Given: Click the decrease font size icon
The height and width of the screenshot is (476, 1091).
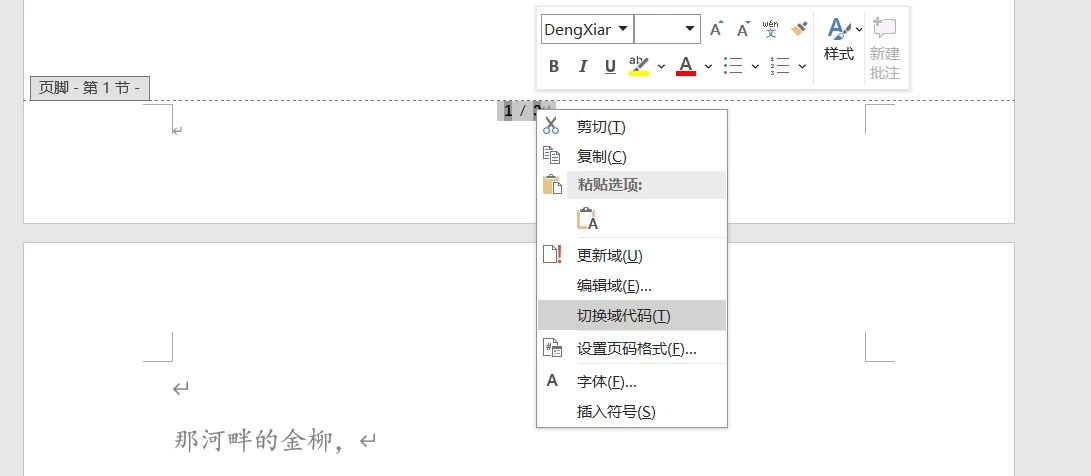Looking at the screenshot, I should click(744, 29).
